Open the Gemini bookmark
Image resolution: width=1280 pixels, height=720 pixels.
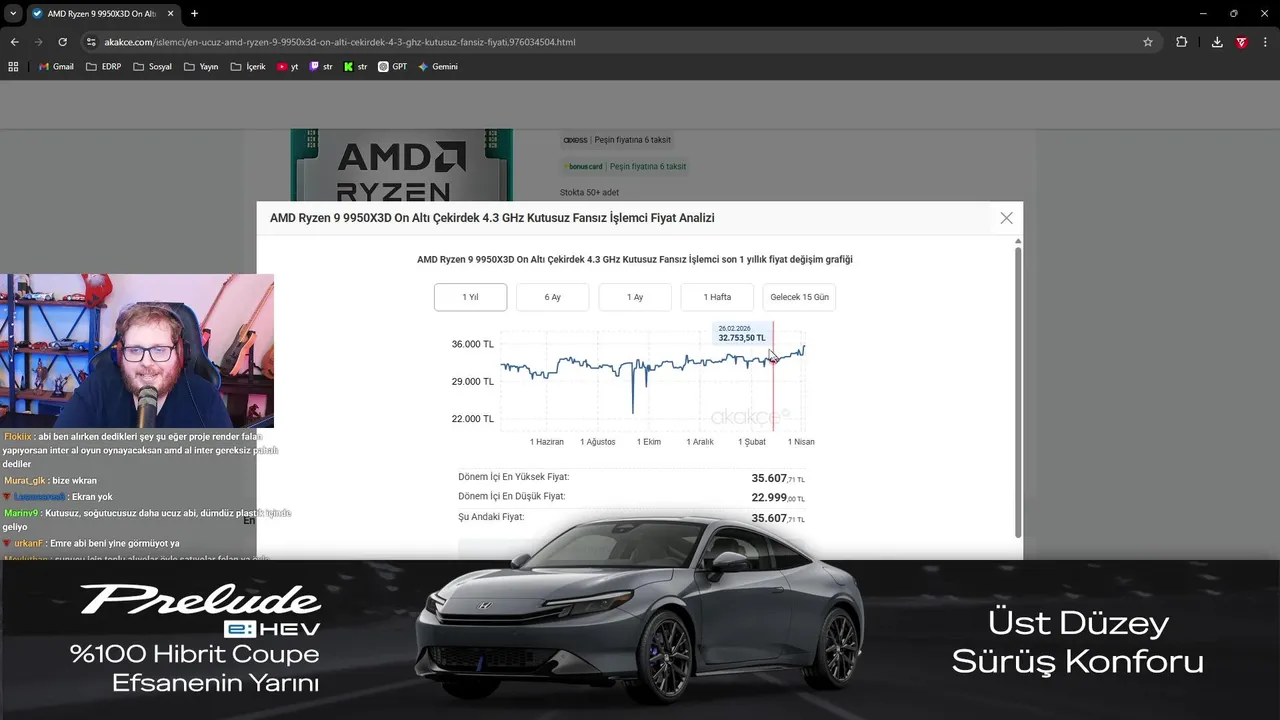coord(438,67)
